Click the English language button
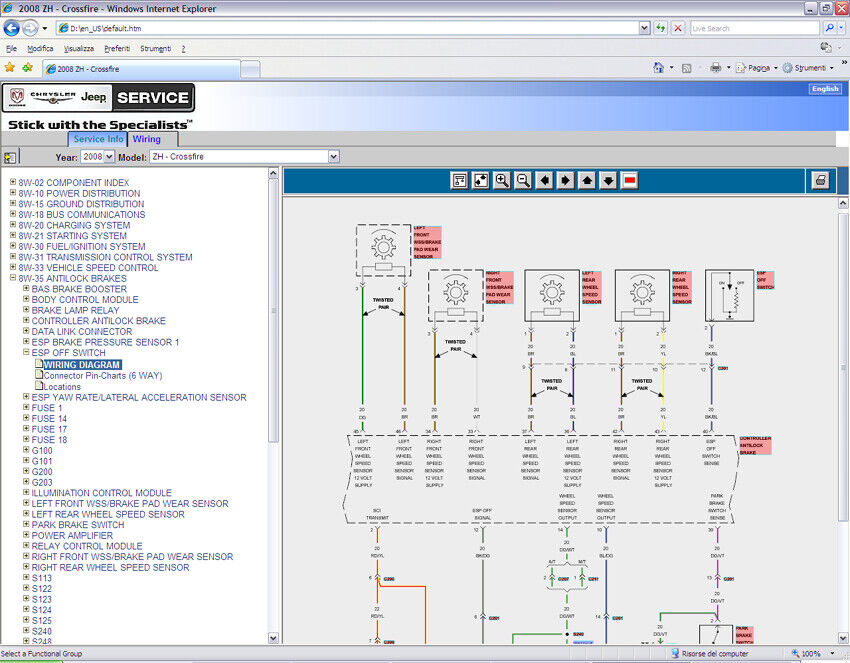This screenshot has height=663, width=850. [825, 89]
